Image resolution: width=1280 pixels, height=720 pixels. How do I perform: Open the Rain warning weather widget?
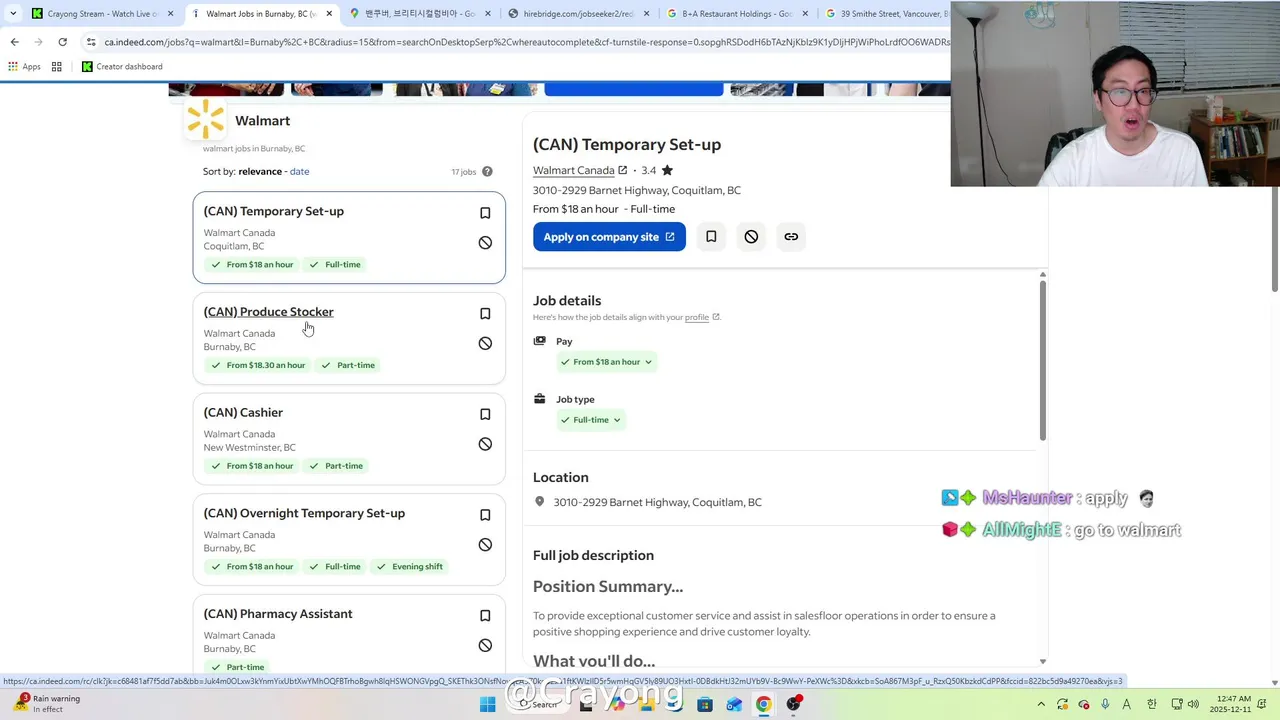coord(46,704)
